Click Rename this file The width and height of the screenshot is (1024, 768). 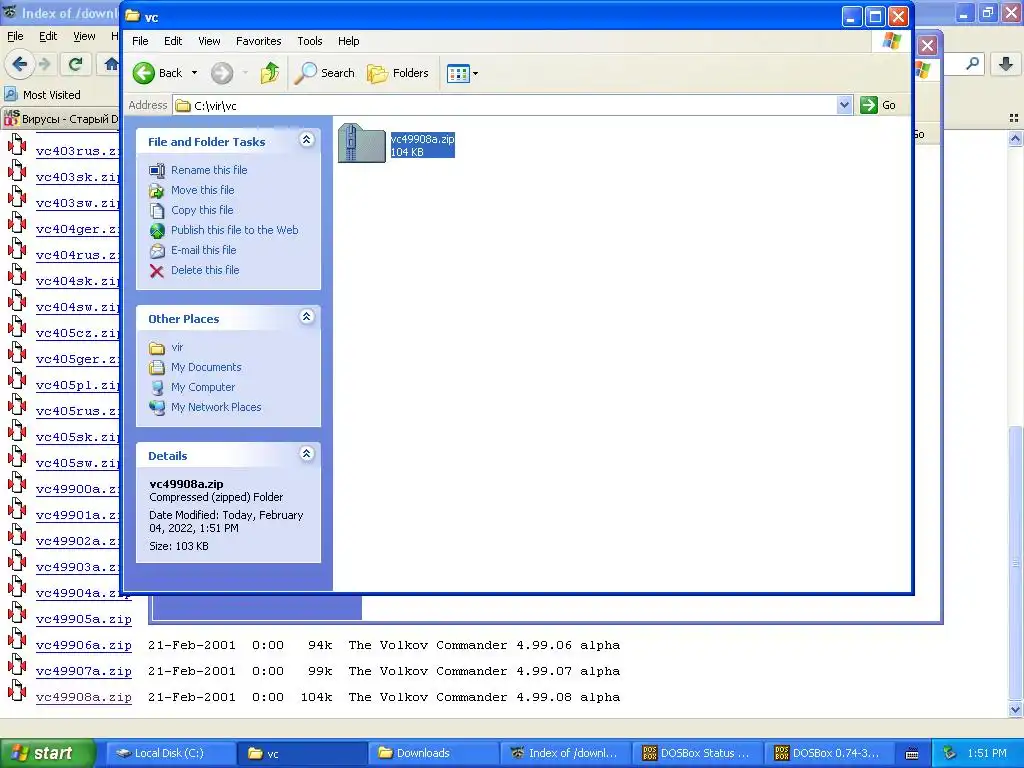[x=209, y=170]
